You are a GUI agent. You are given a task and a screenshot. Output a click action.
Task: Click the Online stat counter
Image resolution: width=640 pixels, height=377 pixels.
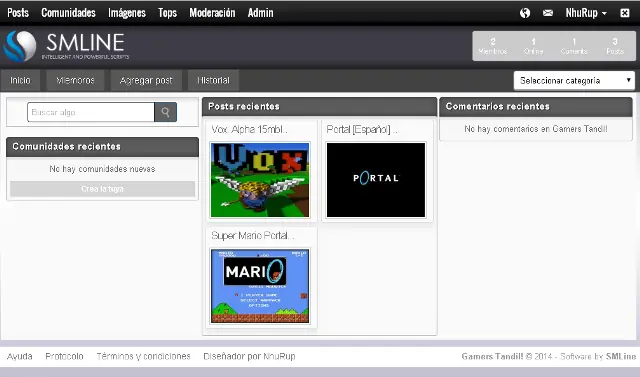tap(533, 46)
